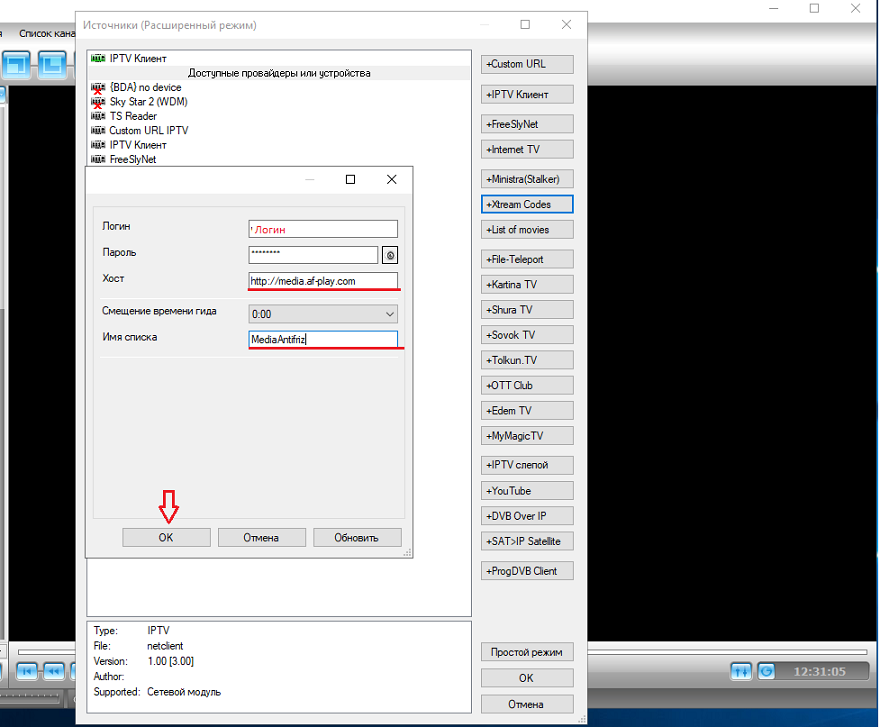Click the show password eye icon
The image size is (880, 727).
click(390, 255)
